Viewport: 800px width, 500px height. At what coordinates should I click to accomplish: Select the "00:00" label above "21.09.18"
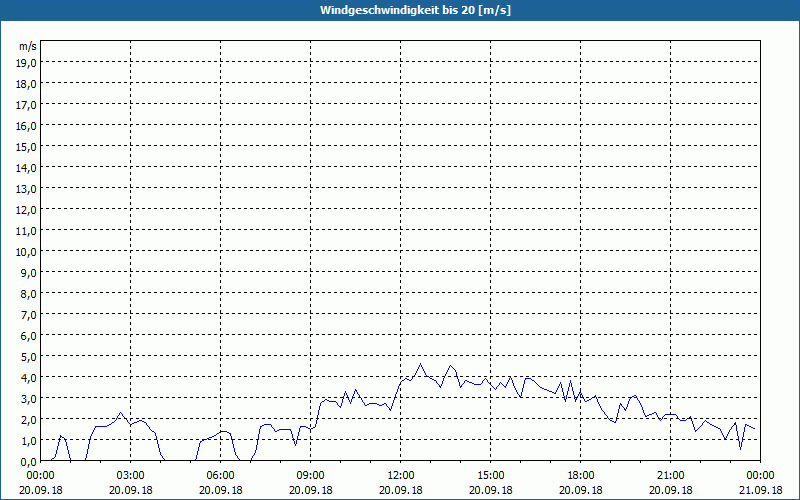coord(760,476)
